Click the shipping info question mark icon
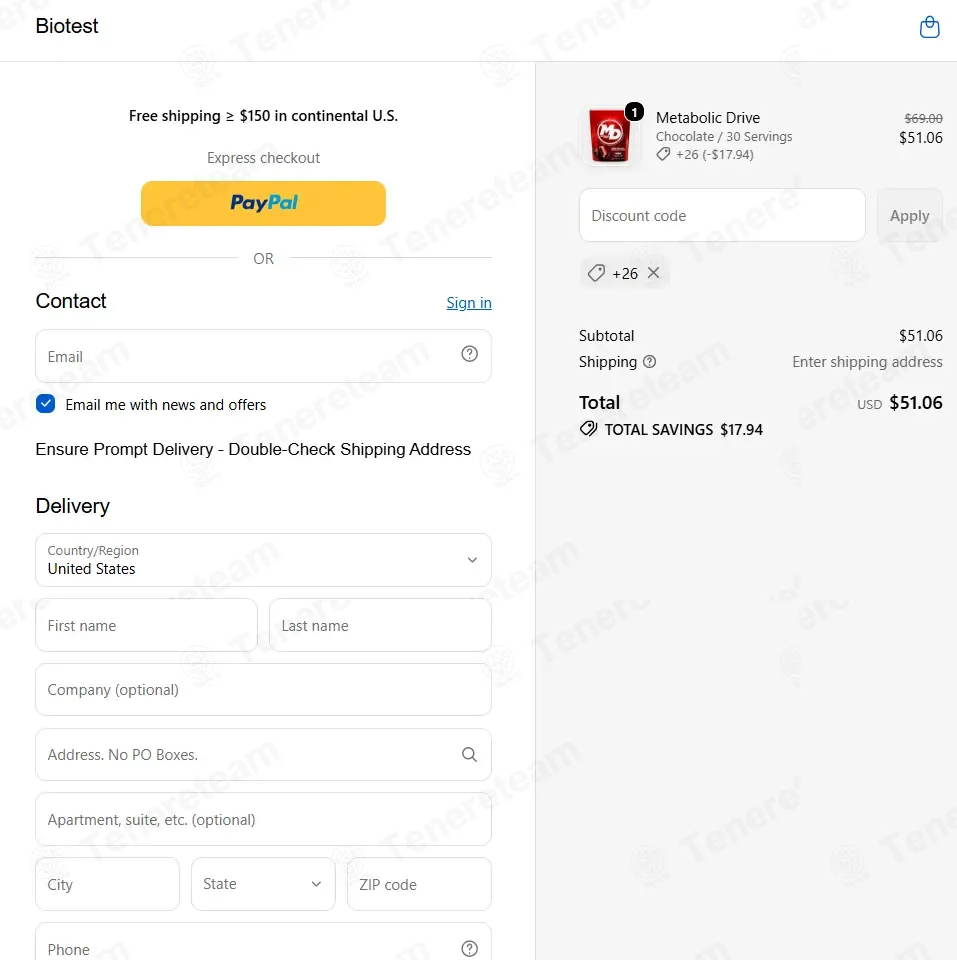The image size is (957, 960). point(650,362)
